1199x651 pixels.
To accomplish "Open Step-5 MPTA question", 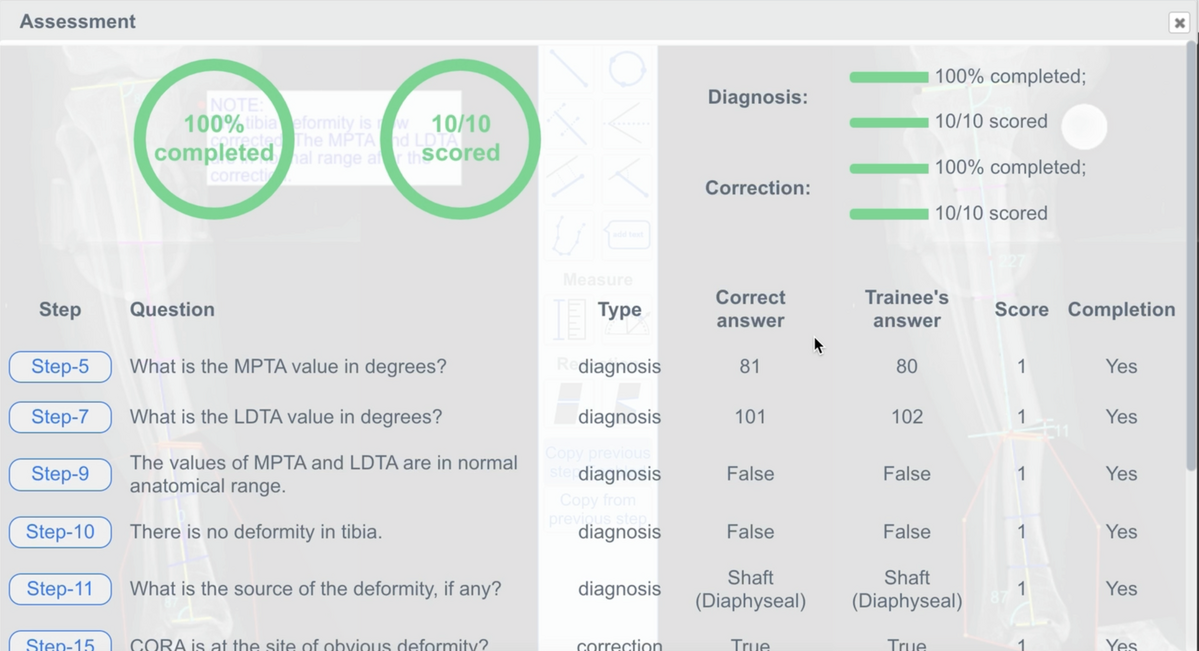I will click(x=60, y=366).
